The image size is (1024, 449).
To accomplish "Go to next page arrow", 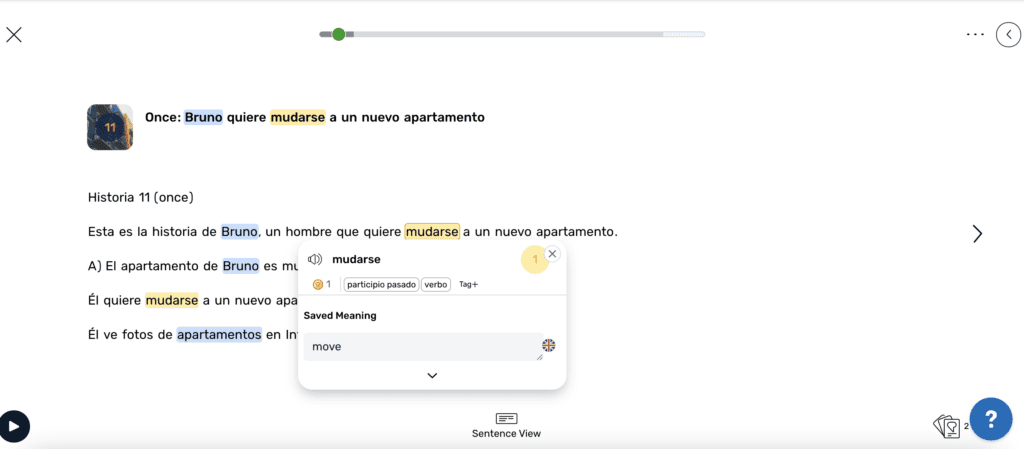I will (x=977, y=234).
